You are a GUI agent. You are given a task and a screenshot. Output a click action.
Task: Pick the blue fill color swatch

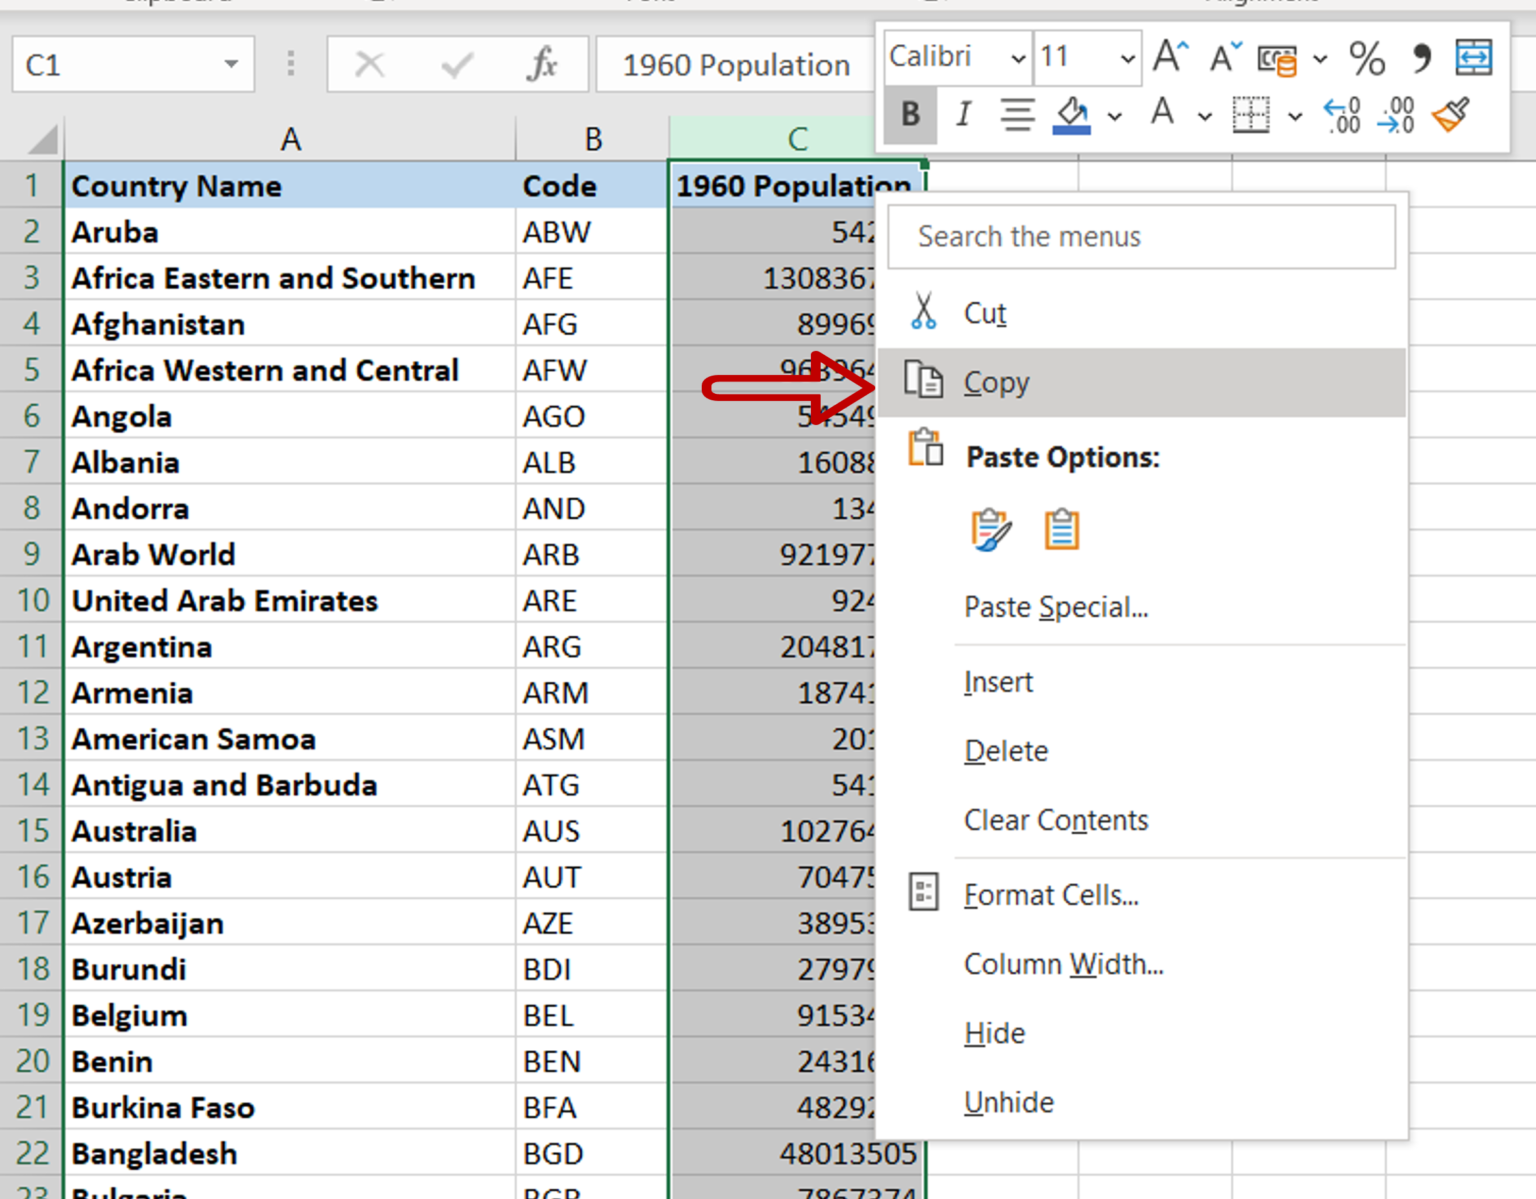point(1070,127)
